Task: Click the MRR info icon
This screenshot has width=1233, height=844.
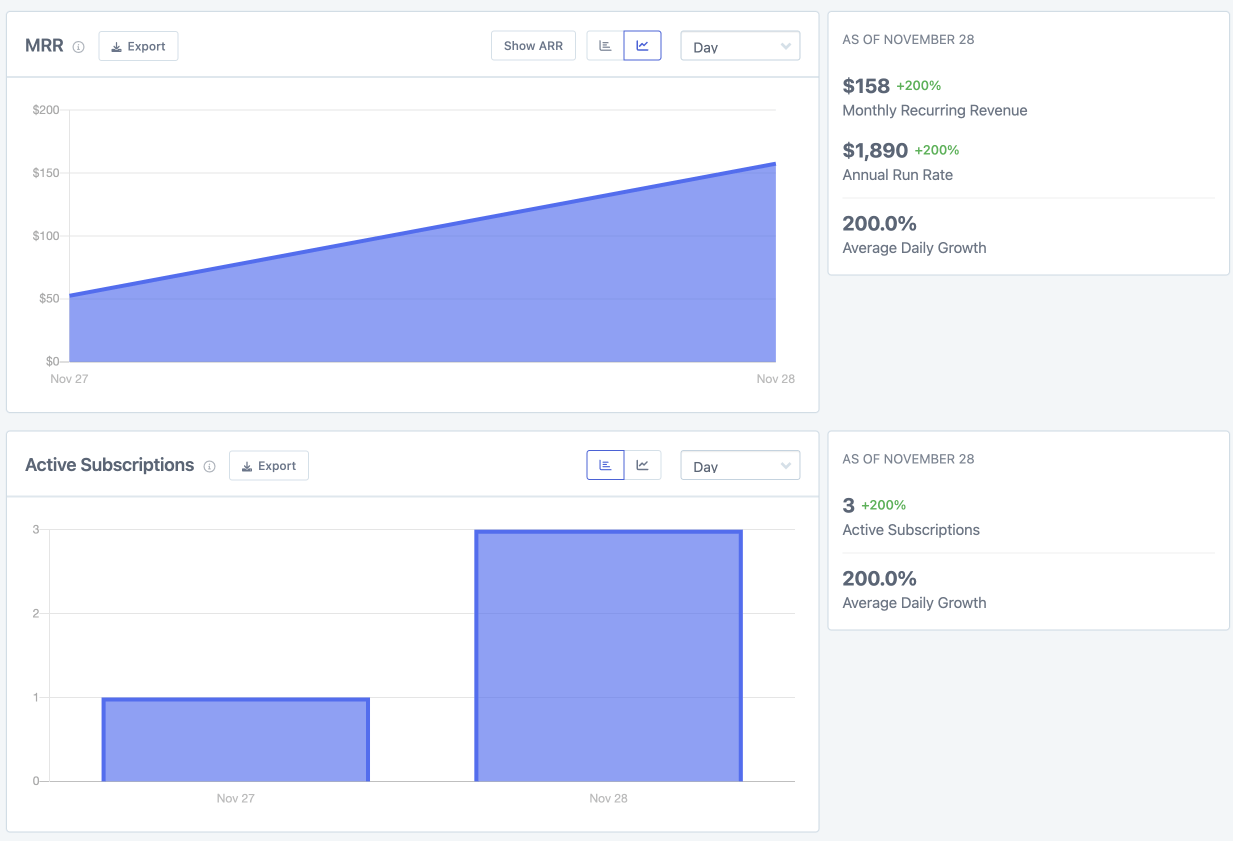Action: (x=78, y=45)
